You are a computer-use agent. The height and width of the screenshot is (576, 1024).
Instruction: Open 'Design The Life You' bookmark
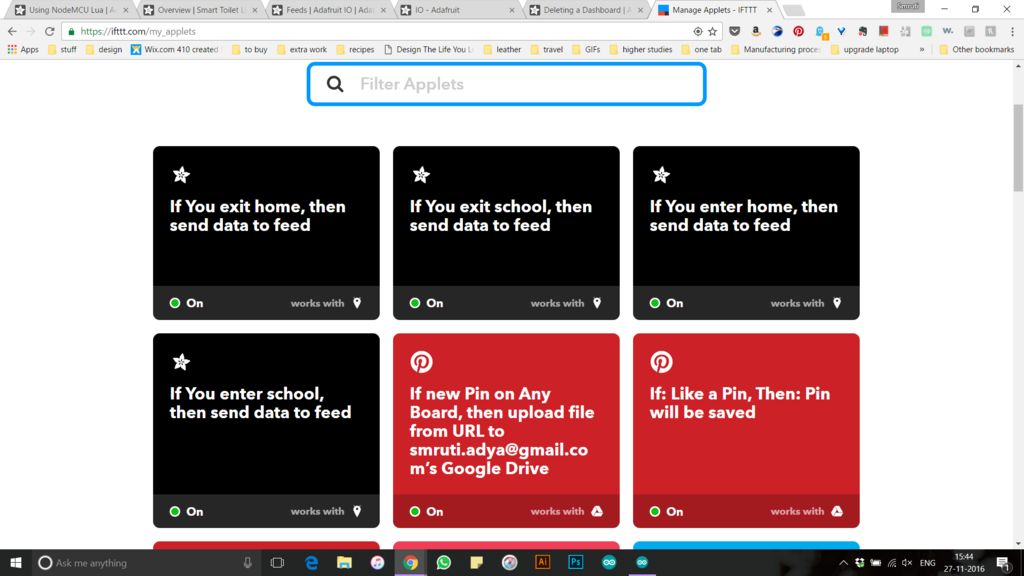(x=428, y=49)
